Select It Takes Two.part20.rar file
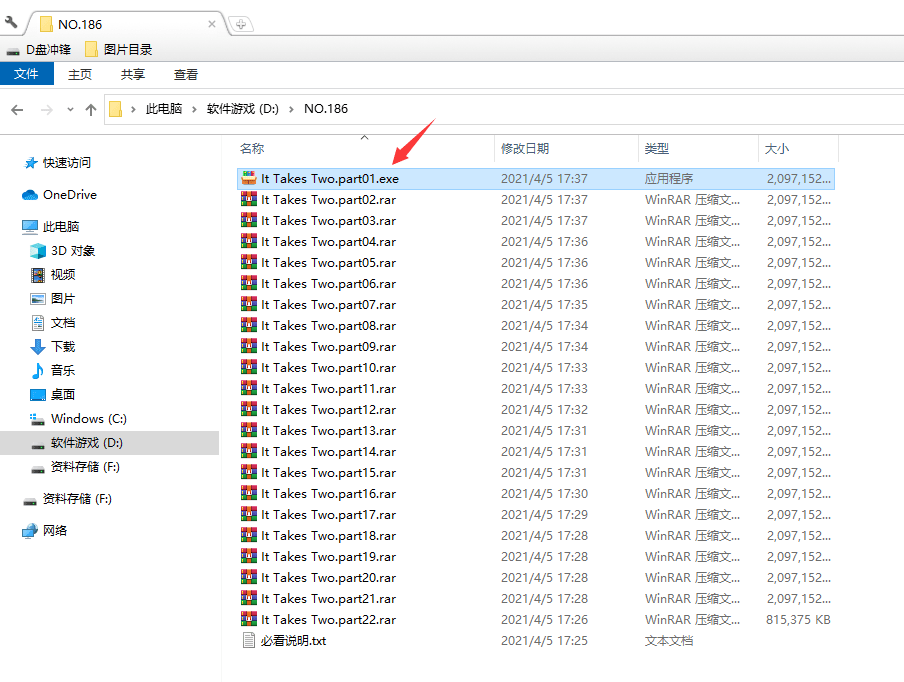 pyautogui.click(x=536, y=578)
